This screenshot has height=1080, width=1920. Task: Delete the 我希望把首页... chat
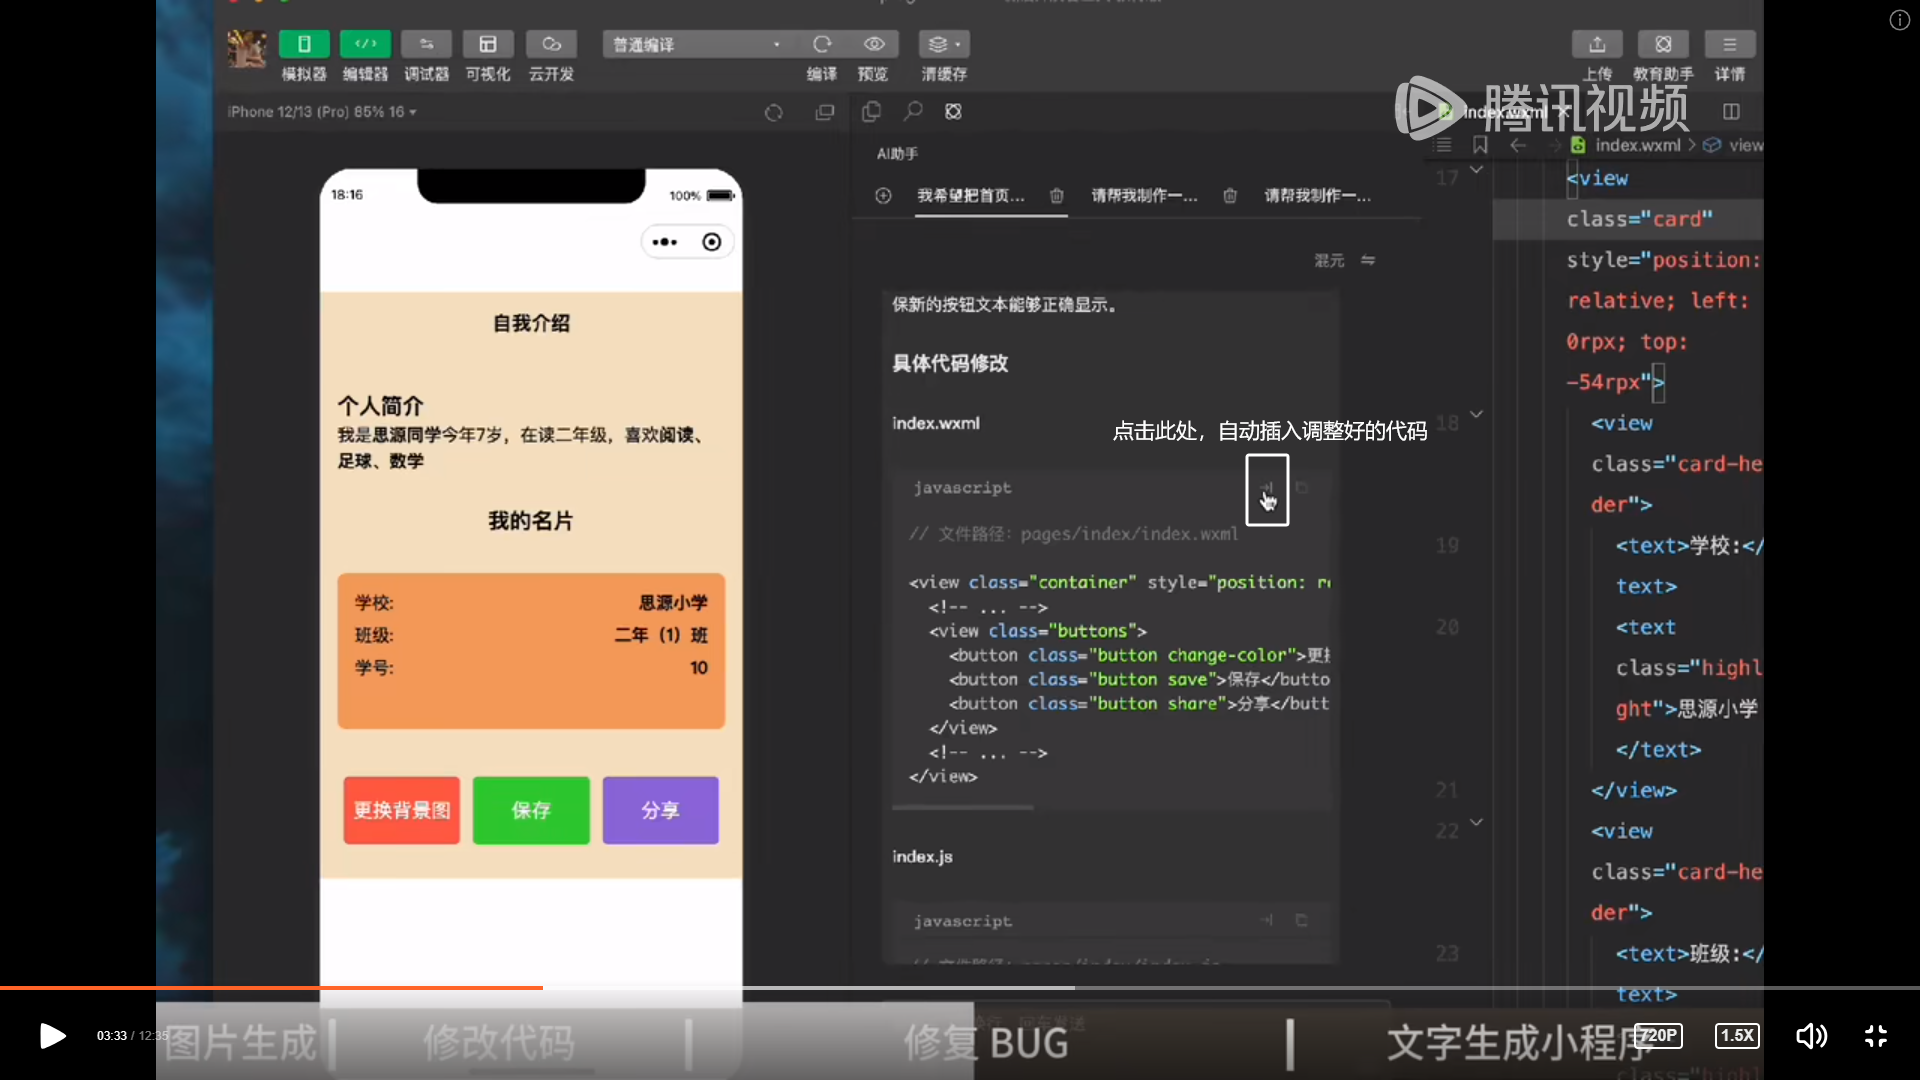(1057, 196)
